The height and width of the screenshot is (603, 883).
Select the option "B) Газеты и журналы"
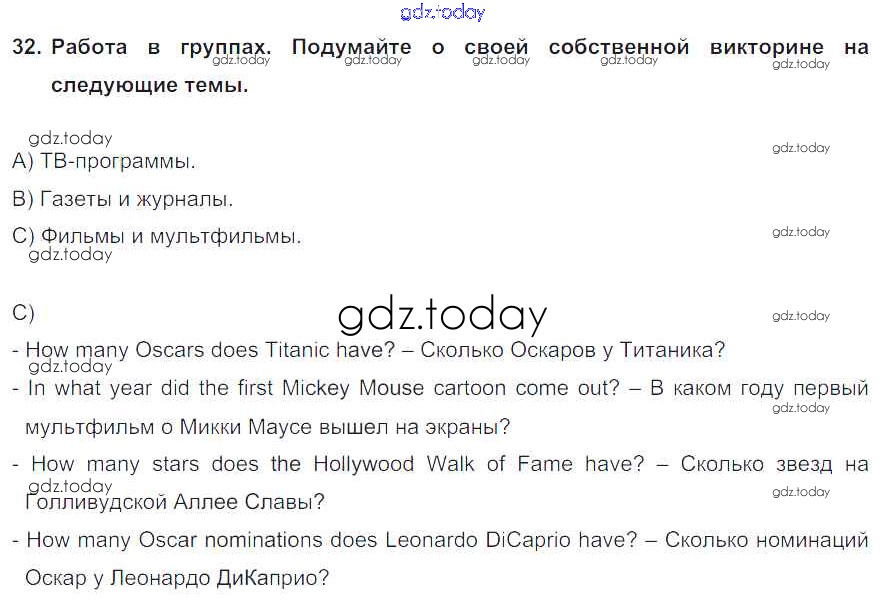[x=122, y=199]
